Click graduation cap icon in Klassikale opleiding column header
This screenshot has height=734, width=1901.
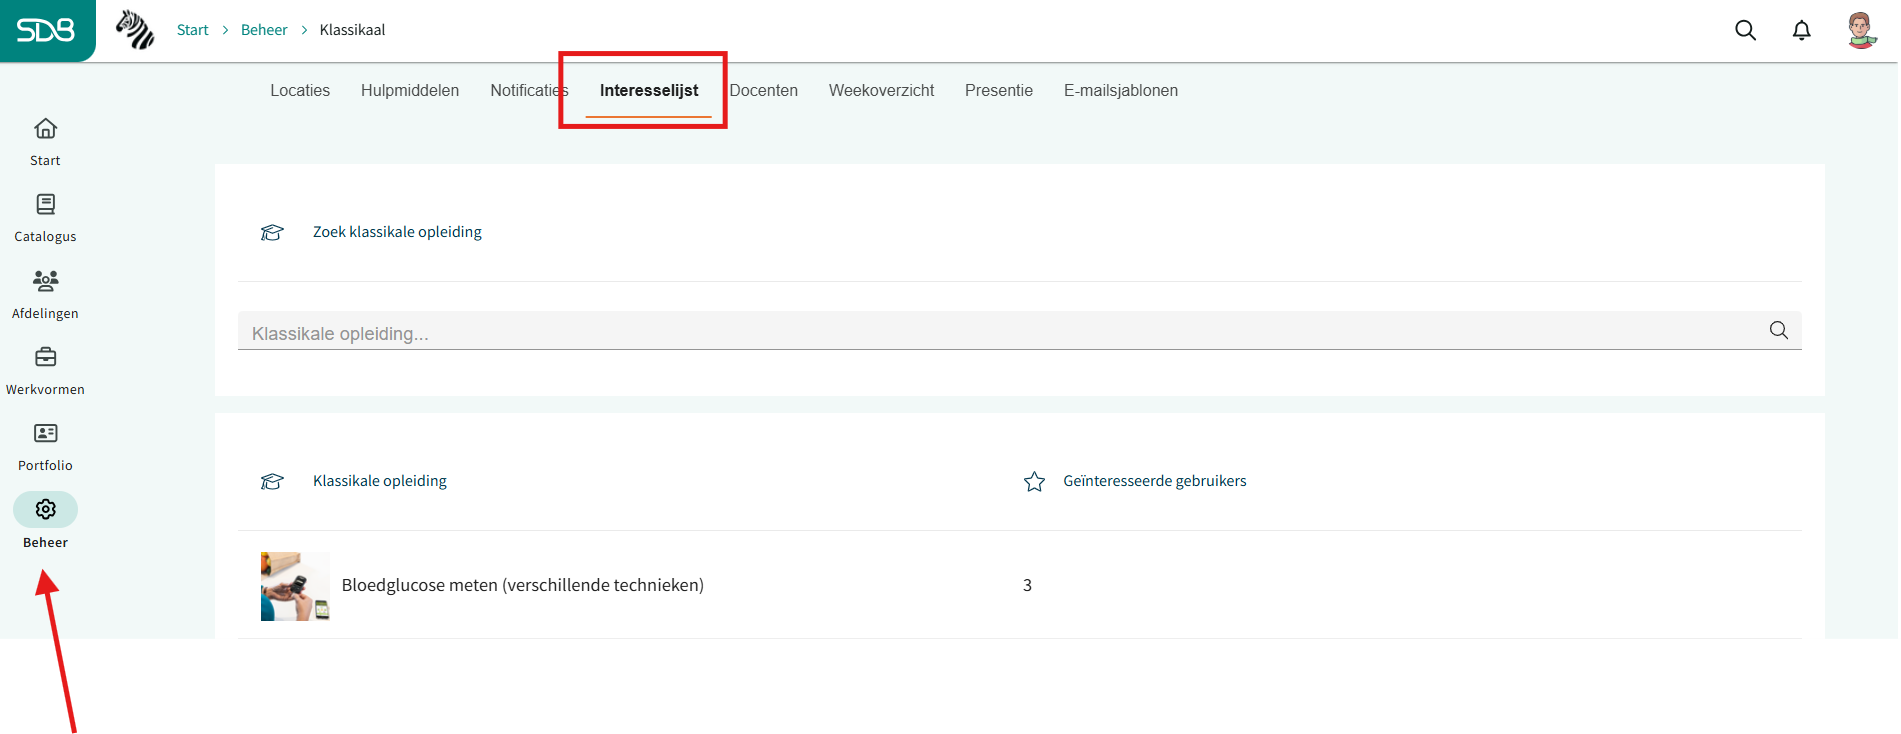pyautogui.click(x=272, y=481)
